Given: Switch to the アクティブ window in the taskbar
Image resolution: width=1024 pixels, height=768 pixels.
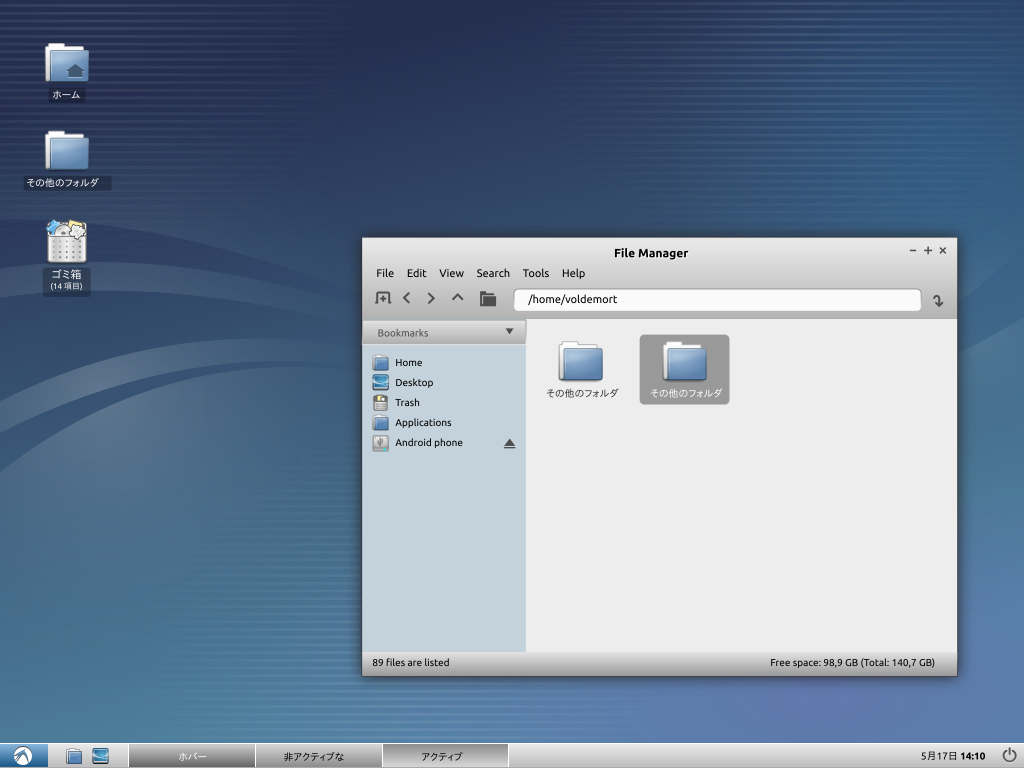Looking at the screenshot, I should pos(445,755).
